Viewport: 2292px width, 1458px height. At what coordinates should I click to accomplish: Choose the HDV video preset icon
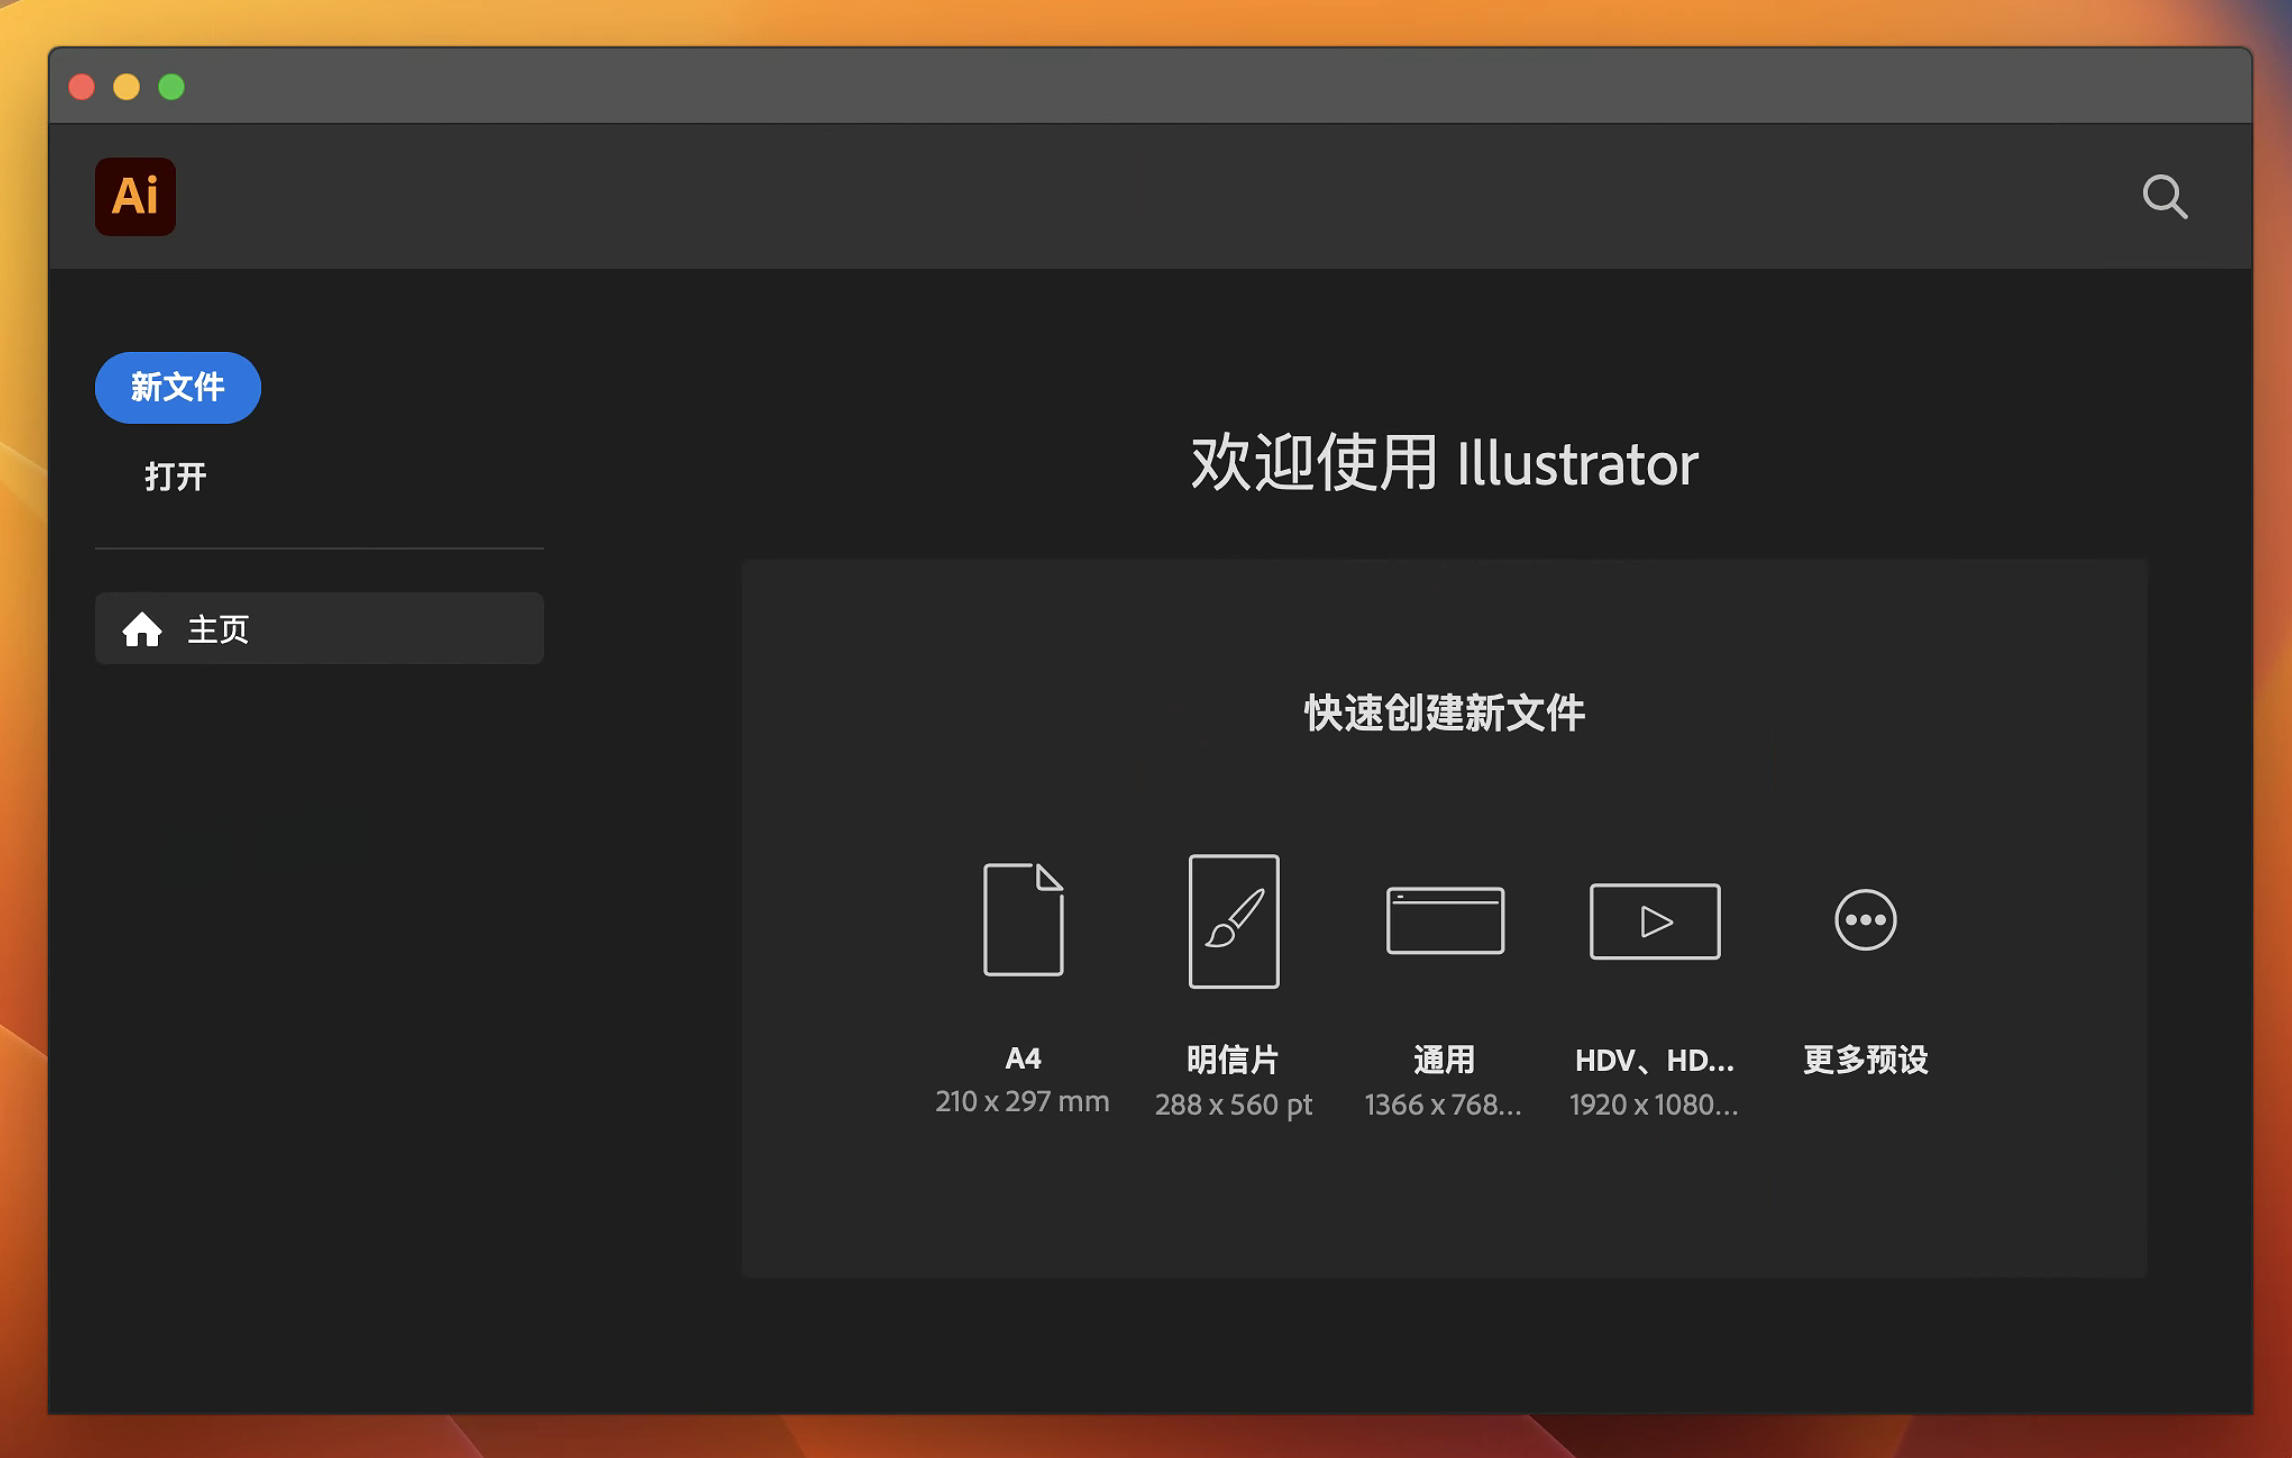pyautogui.click(x=1655, y=920)
